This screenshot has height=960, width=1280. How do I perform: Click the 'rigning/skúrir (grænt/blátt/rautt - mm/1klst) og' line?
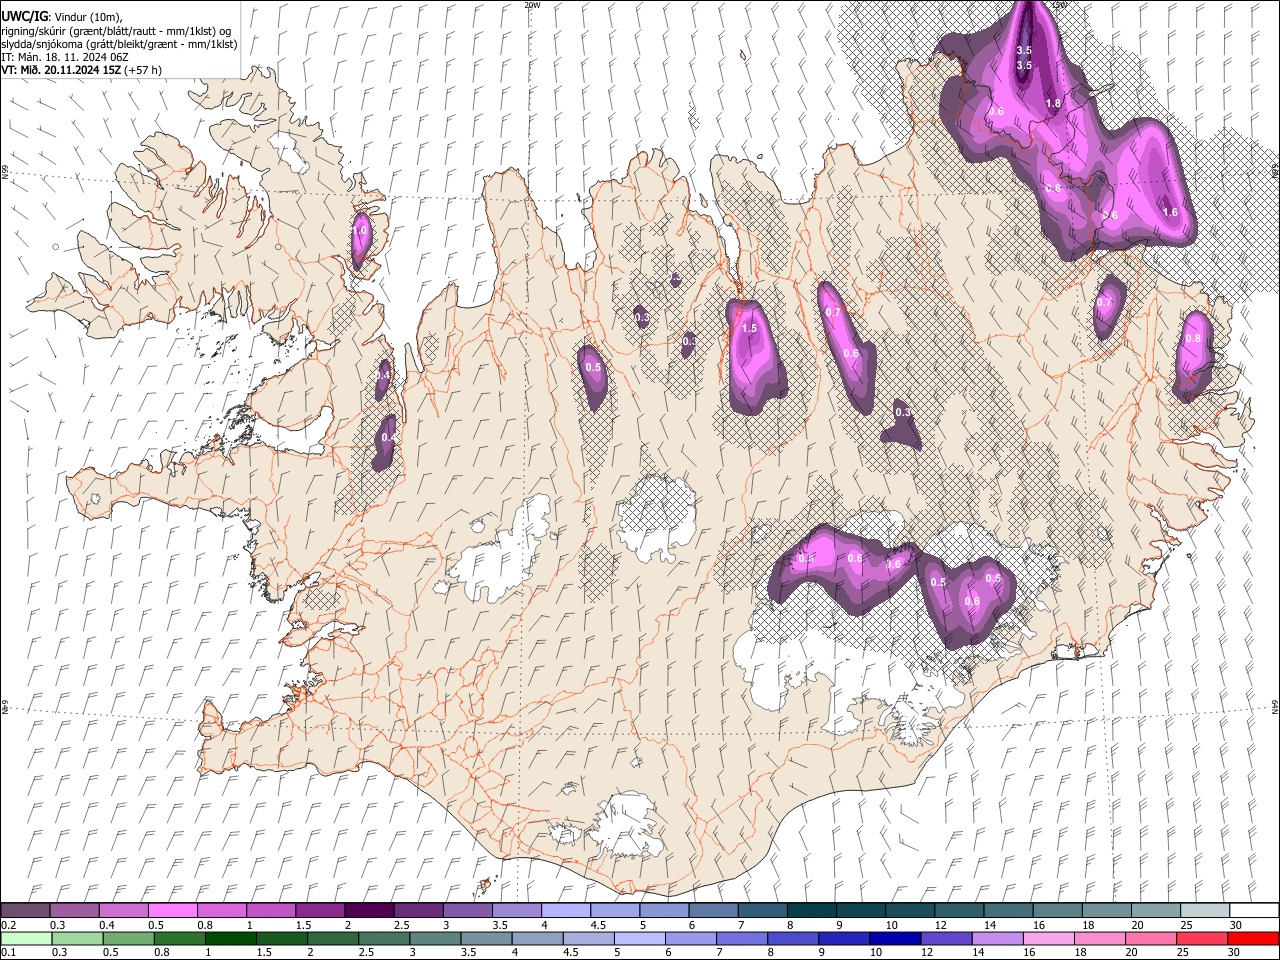[x=116, y=30]
